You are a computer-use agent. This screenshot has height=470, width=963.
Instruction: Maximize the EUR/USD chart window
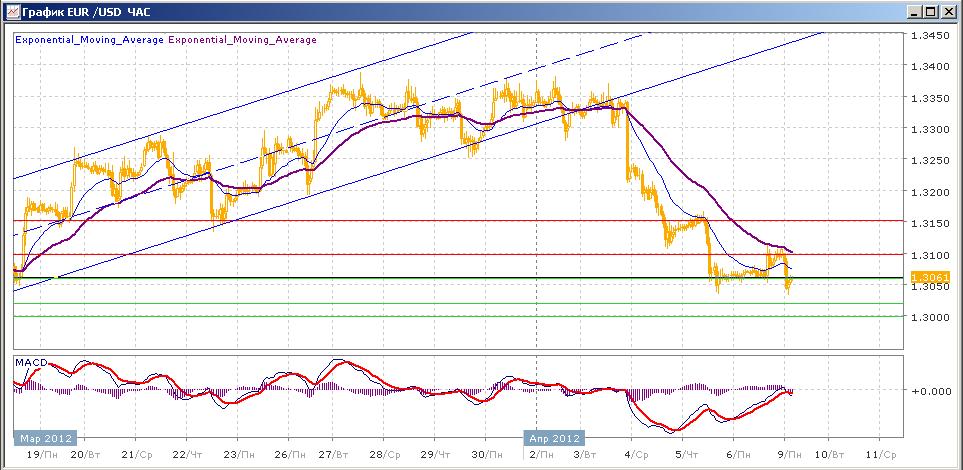pos(931,11)
